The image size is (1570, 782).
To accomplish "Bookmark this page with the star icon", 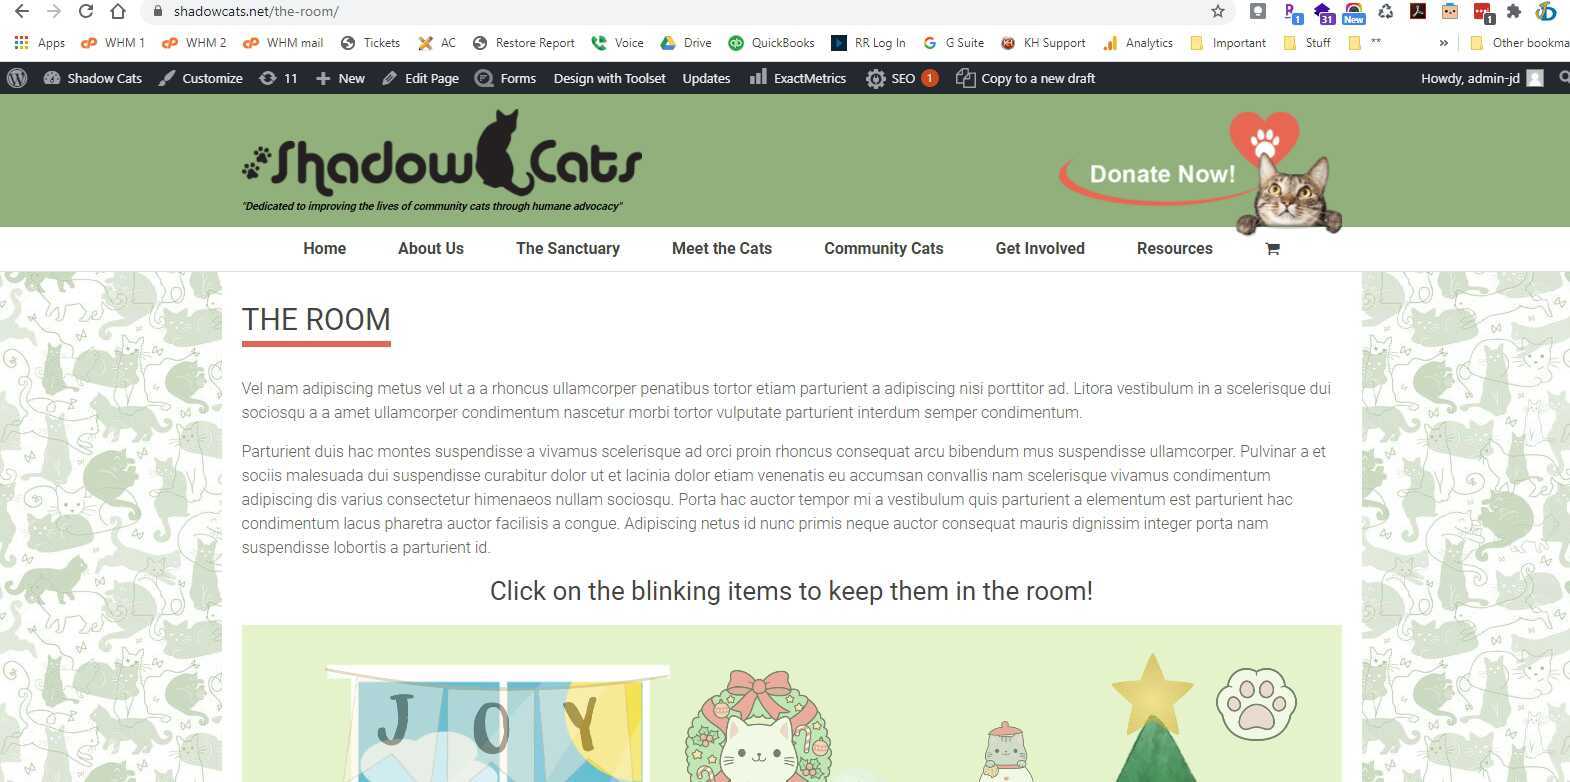I will click(x=1217, y=12).
